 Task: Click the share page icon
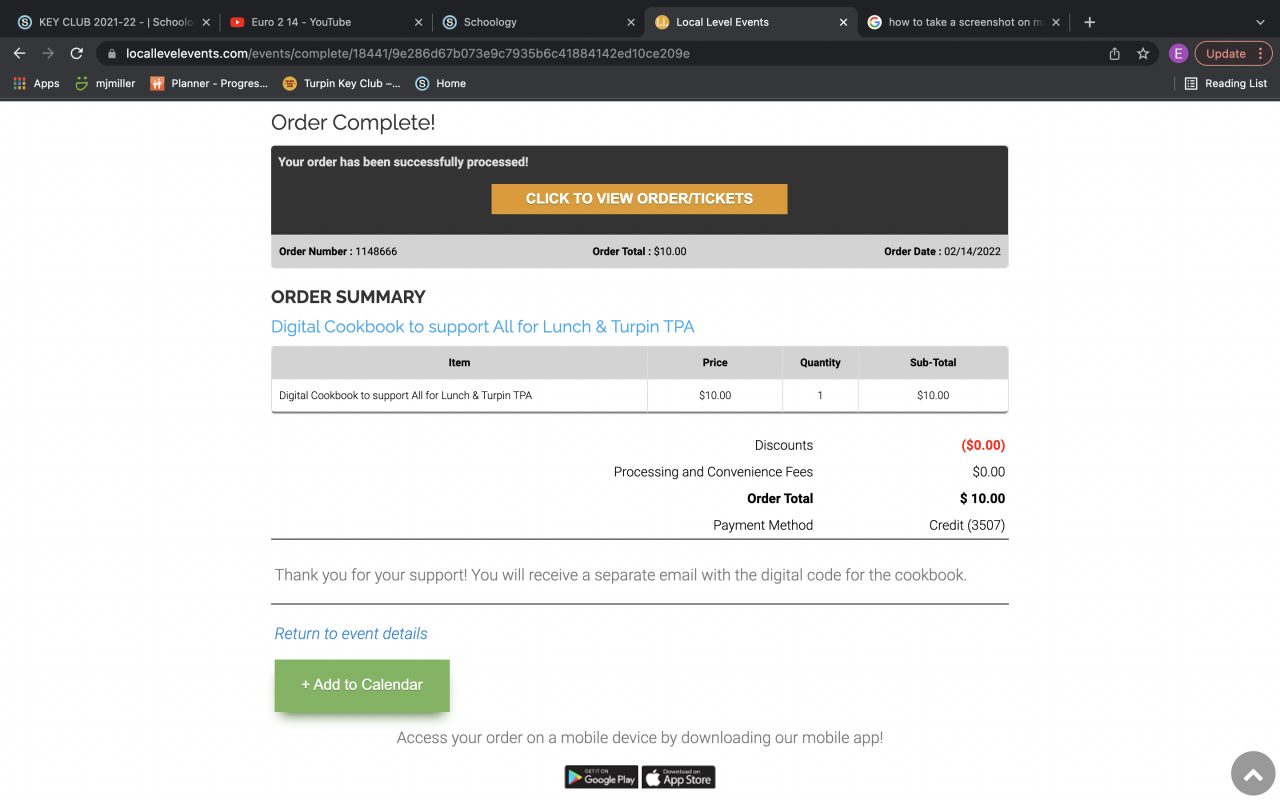click(1115, 54)
